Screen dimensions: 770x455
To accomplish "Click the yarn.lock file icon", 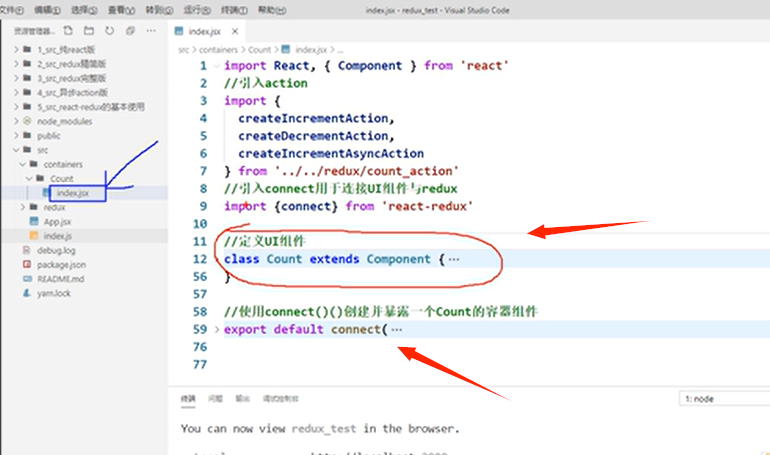I will click(27, 293).
